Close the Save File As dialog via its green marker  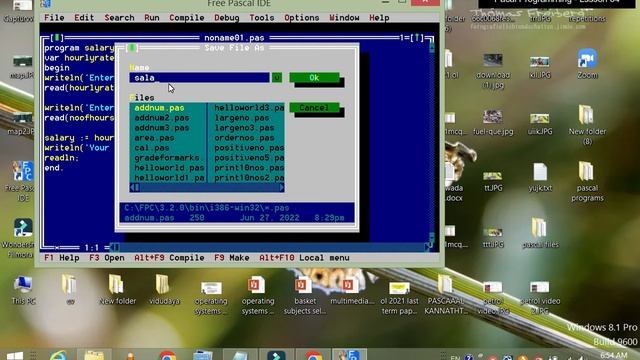coord(132,48)
